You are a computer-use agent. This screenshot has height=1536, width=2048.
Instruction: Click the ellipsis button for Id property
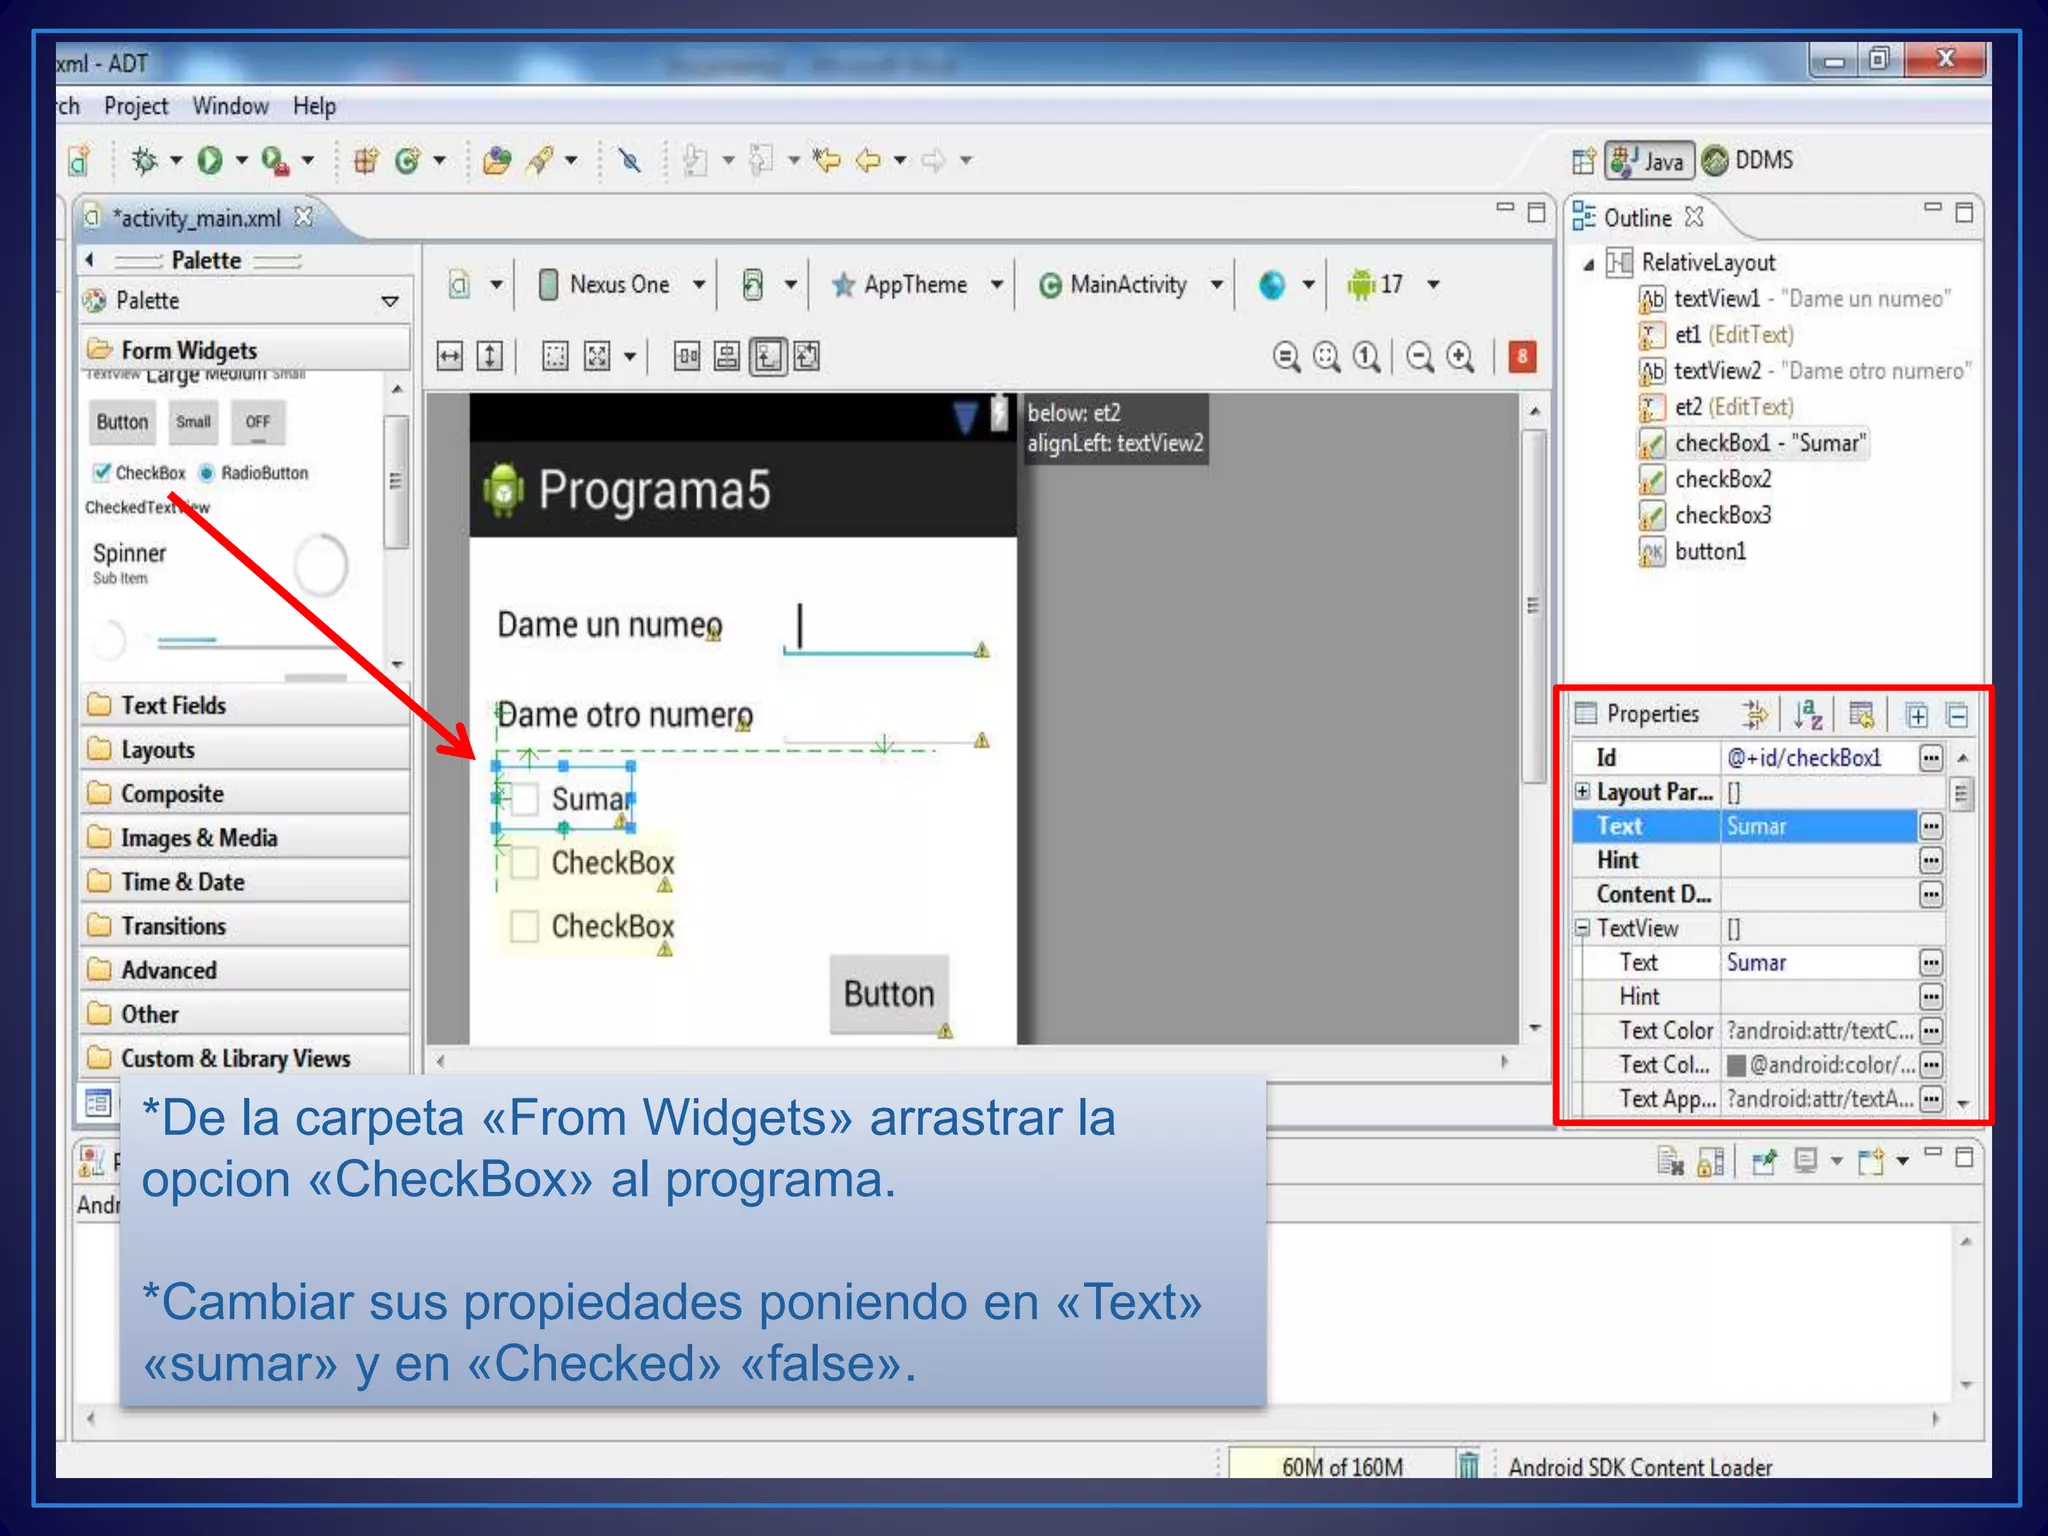[1931, 758]
